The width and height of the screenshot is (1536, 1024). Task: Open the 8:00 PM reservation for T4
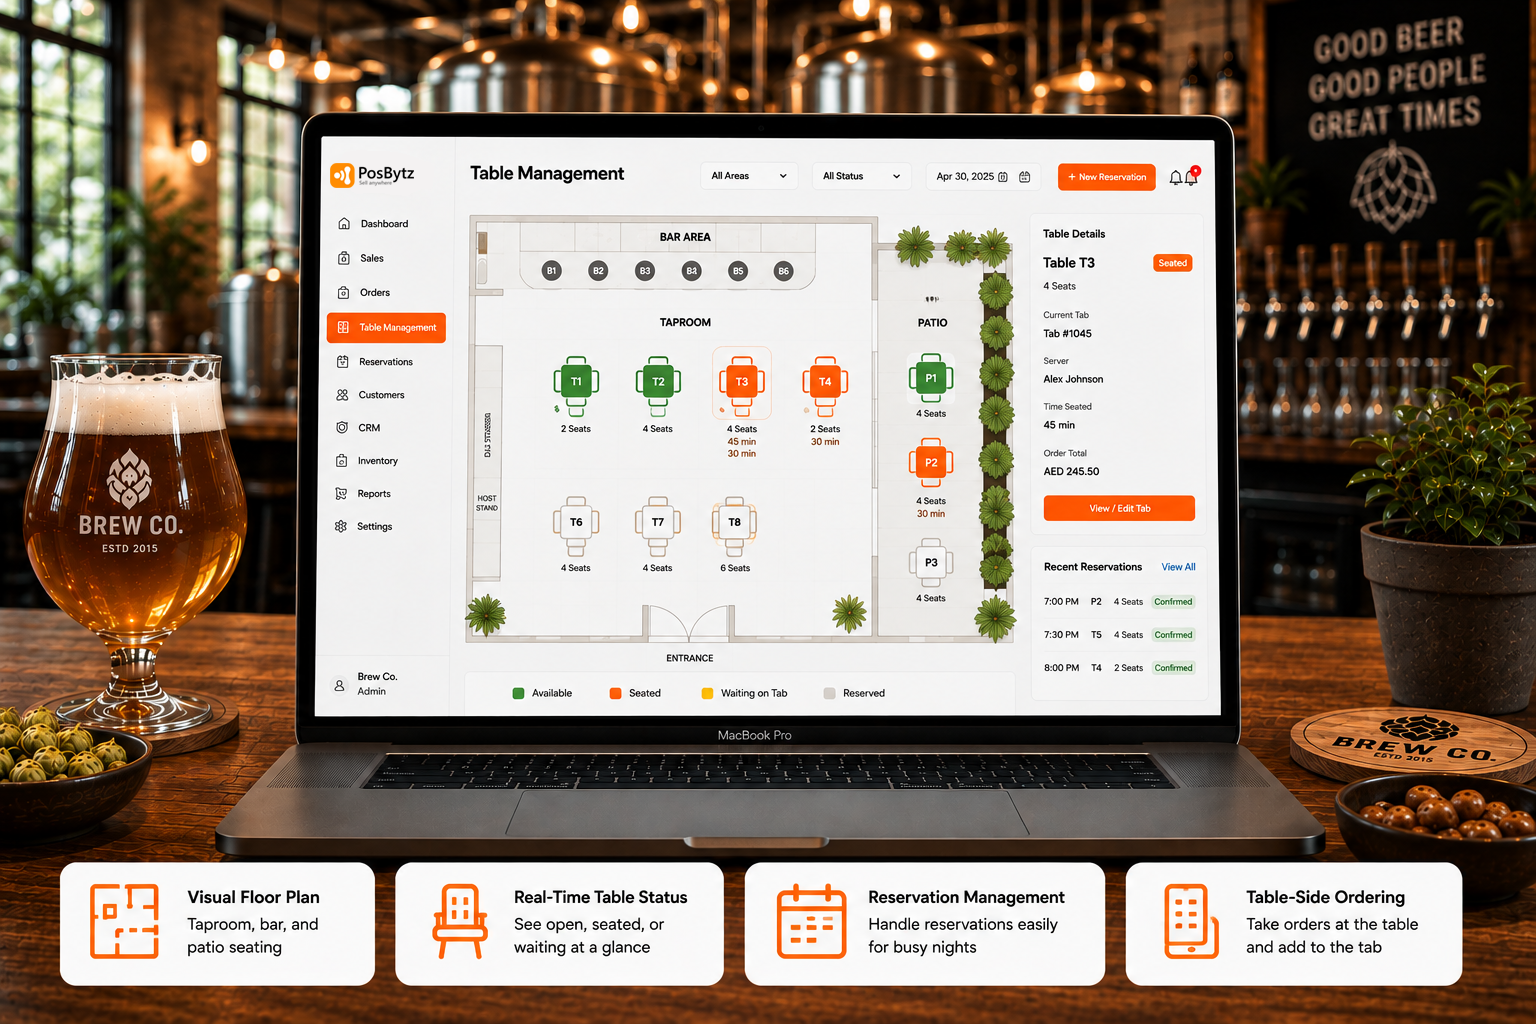[1119, 668]
